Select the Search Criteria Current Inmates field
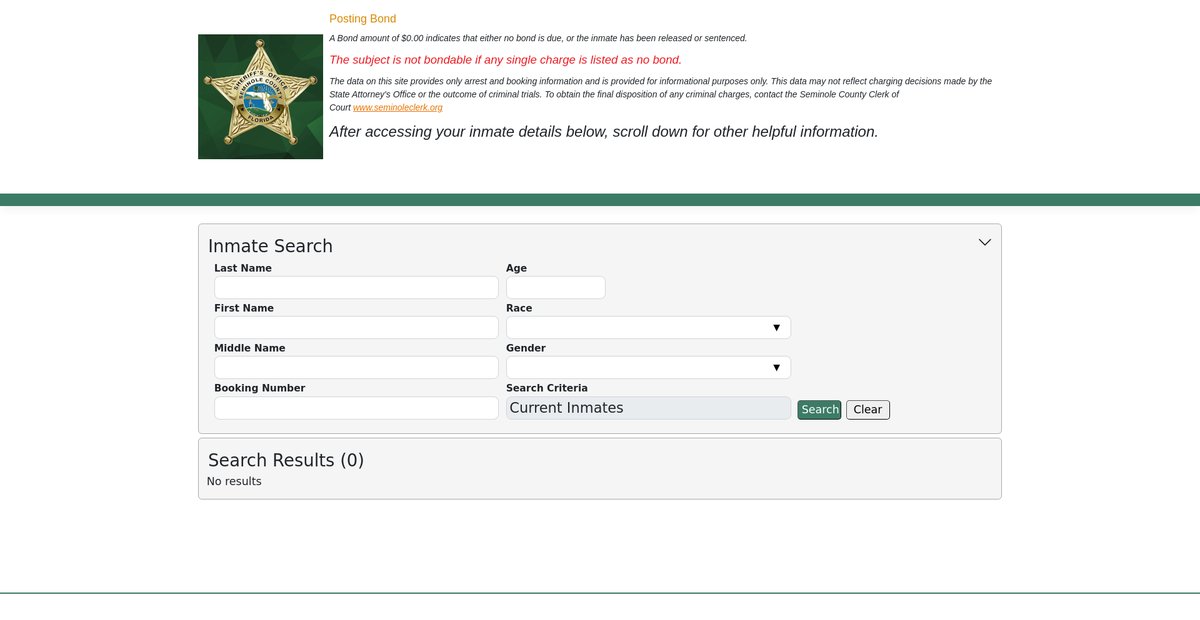 (648, 408)
